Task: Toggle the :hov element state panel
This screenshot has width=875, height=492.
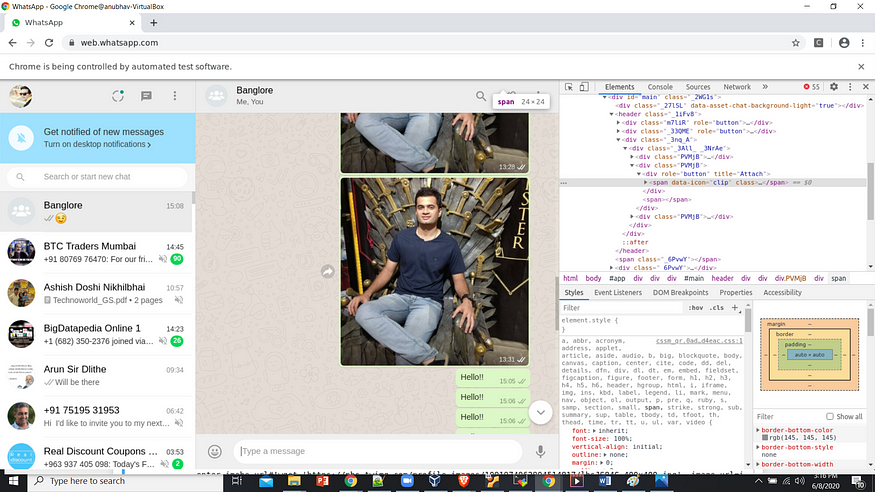Action: (x=695, y=308)
